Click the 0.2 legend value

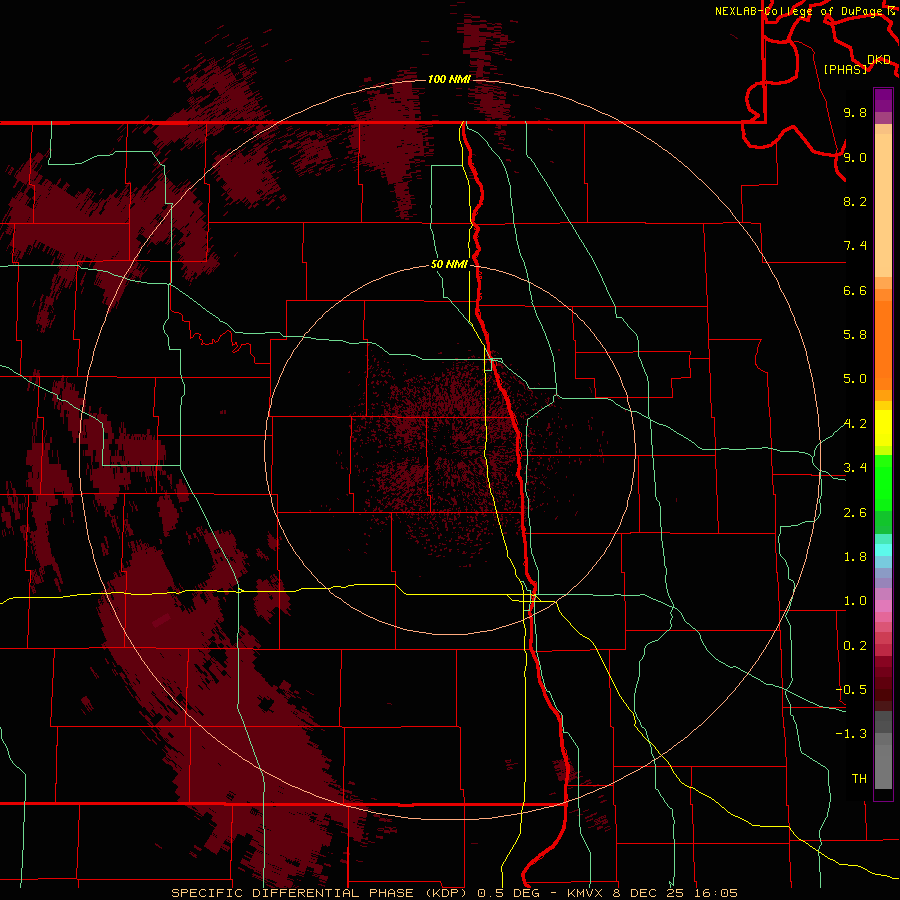(855, 646)
